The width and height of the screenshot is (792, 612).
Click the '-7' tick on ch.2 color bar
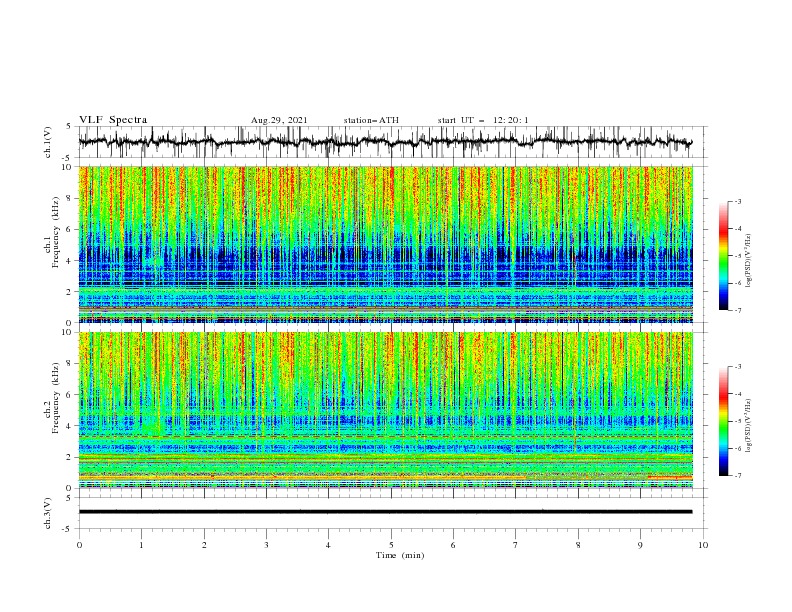737,476
